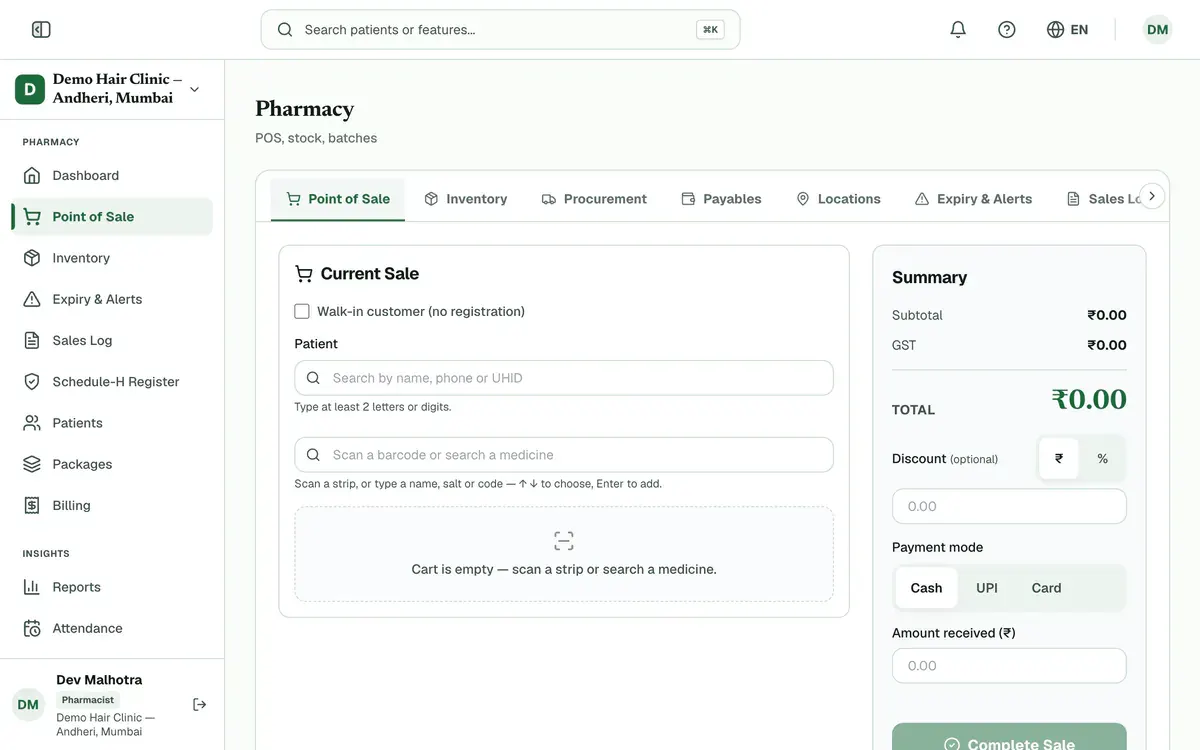Open the Sales Log tab
Image resolution: width=1200 pixels, height=750 pixels.
(x=1104, y=199)
